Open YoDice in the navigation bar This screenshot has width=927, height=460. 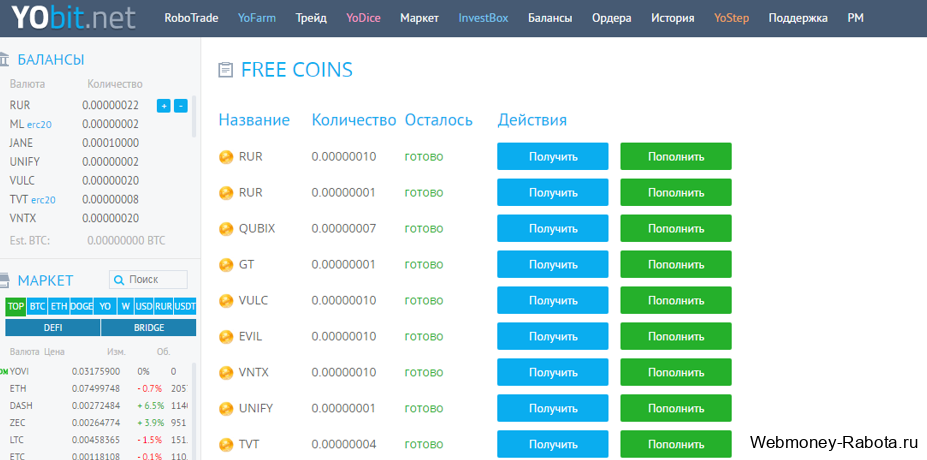point(364,18)
